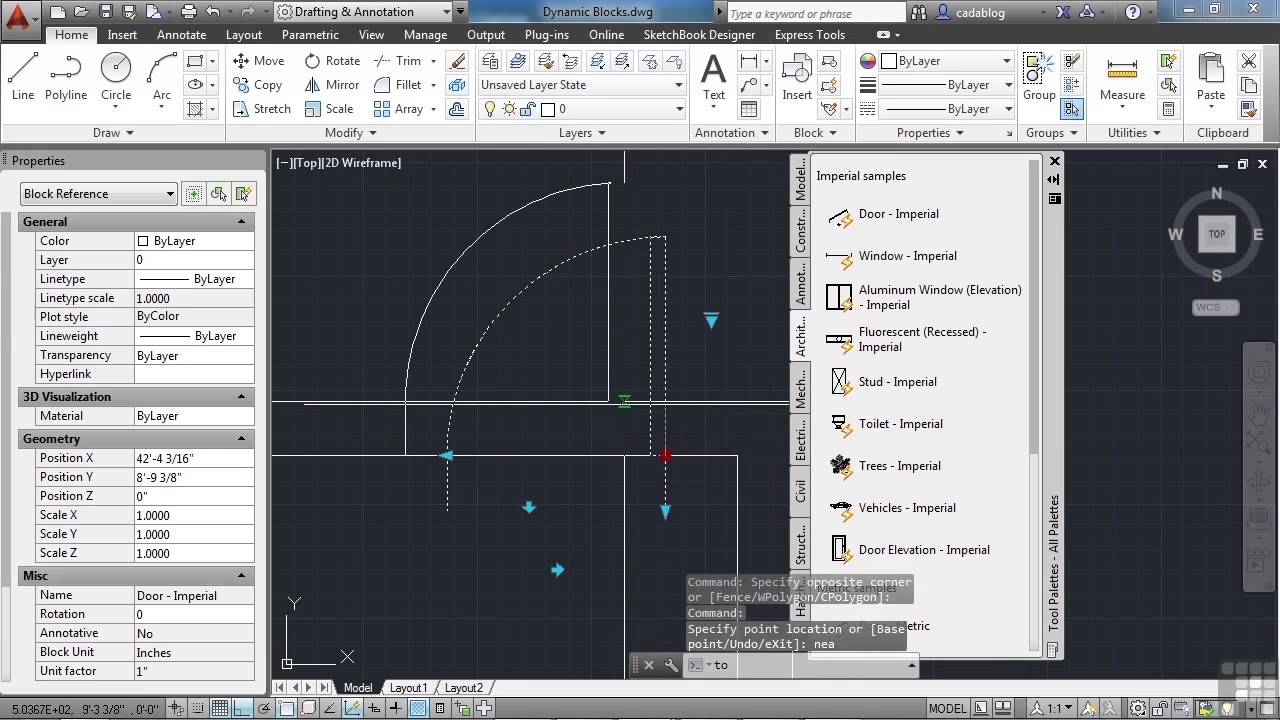1280x720 pixels.
Task: Collapse the Misc properties section
Action: tap(241, 576)
